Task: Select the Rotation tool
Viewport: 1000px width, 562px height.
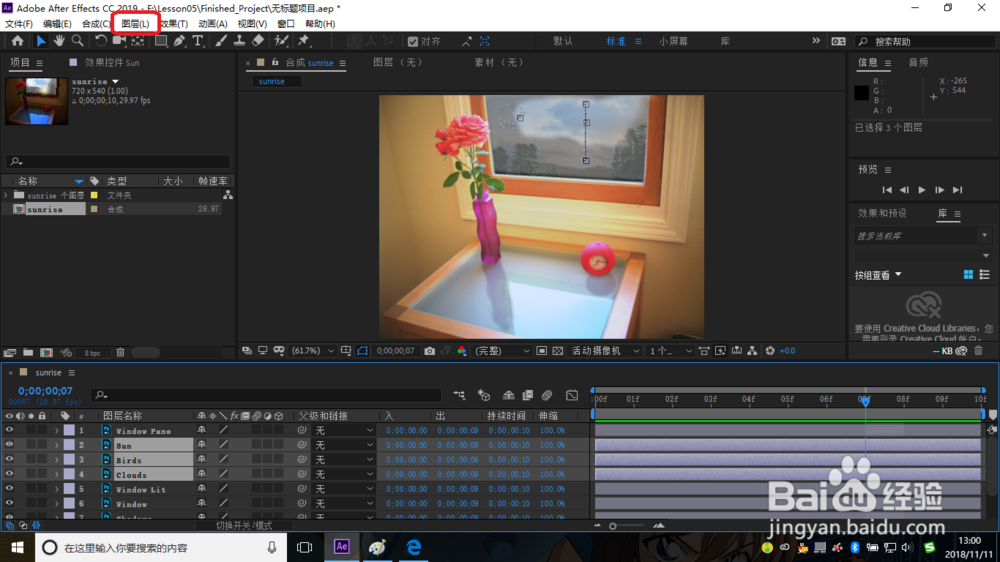Action: pyautogui.click(x=101, y=41)
